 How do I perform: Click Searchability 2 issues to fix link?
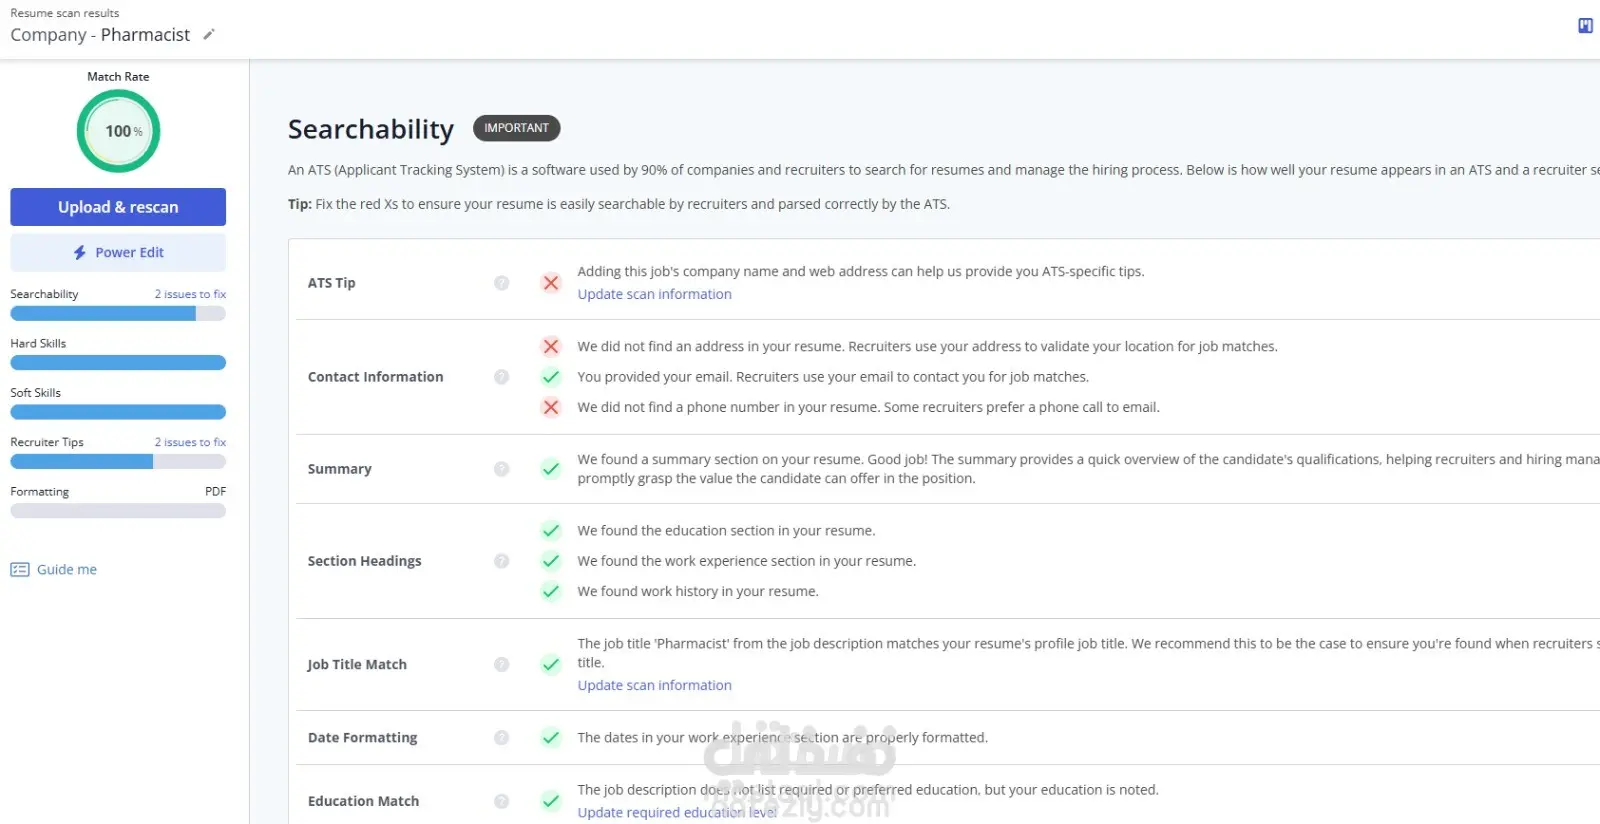190,294
